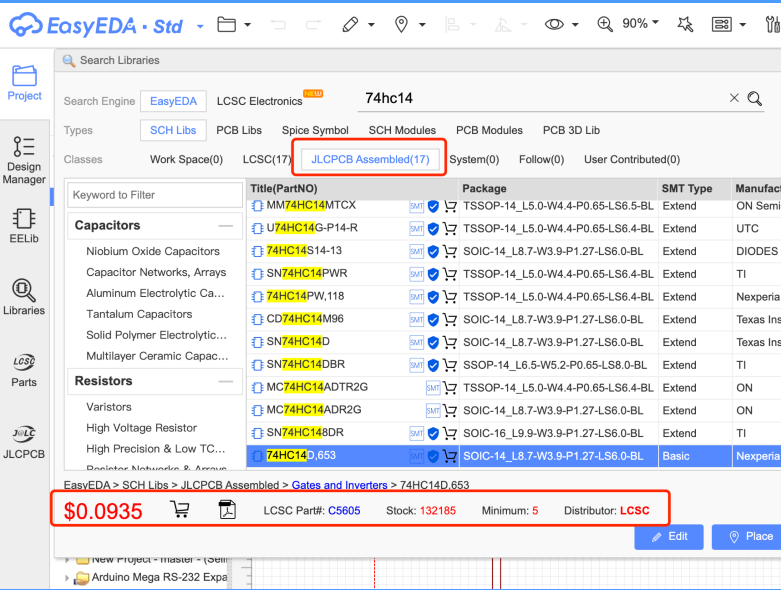The width and height of the screenshot is (781, 590).
Task: Click the Edit button
Action: 669,536
